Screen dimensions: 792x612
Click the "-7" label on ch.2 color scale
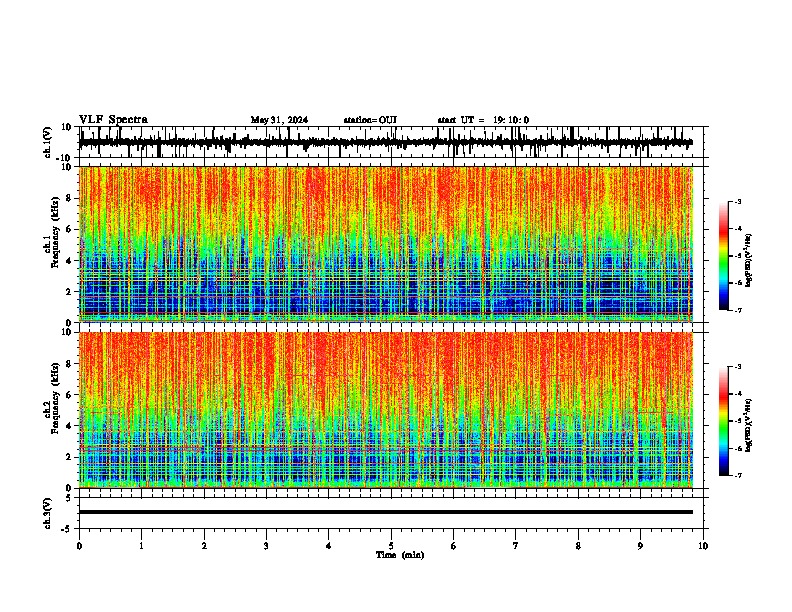click(738, 475)
